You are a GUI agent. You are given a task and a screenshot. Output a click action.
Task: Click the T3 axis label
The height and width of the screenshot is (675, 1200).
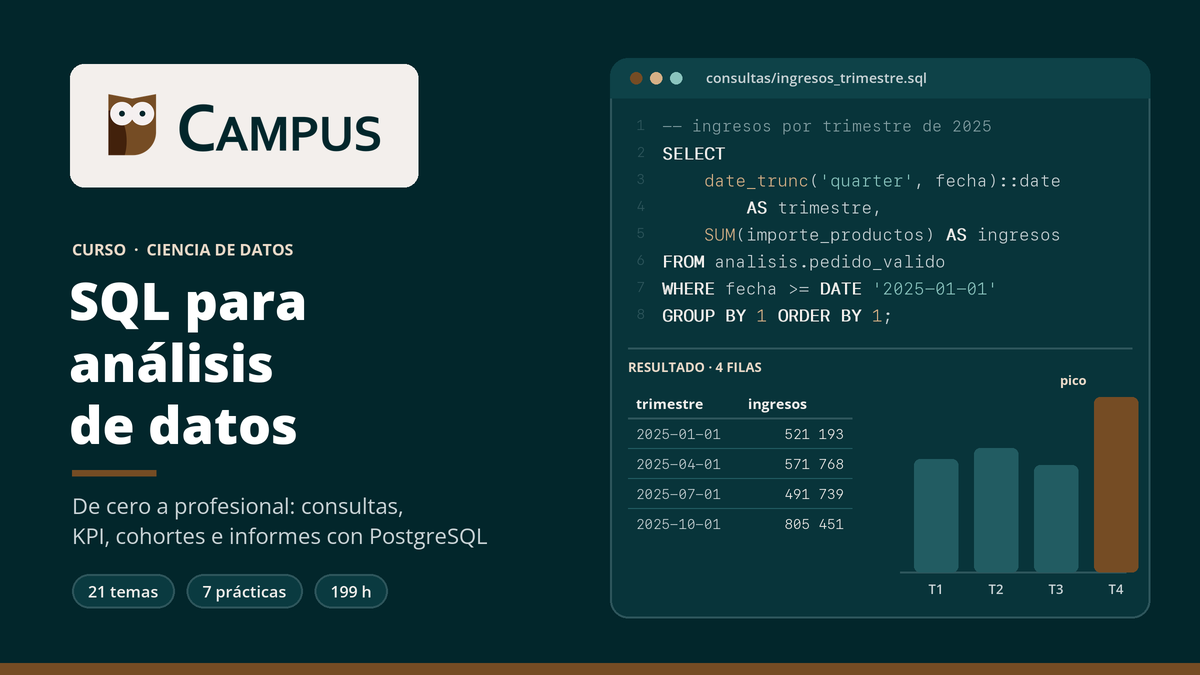coord(1056,589)
